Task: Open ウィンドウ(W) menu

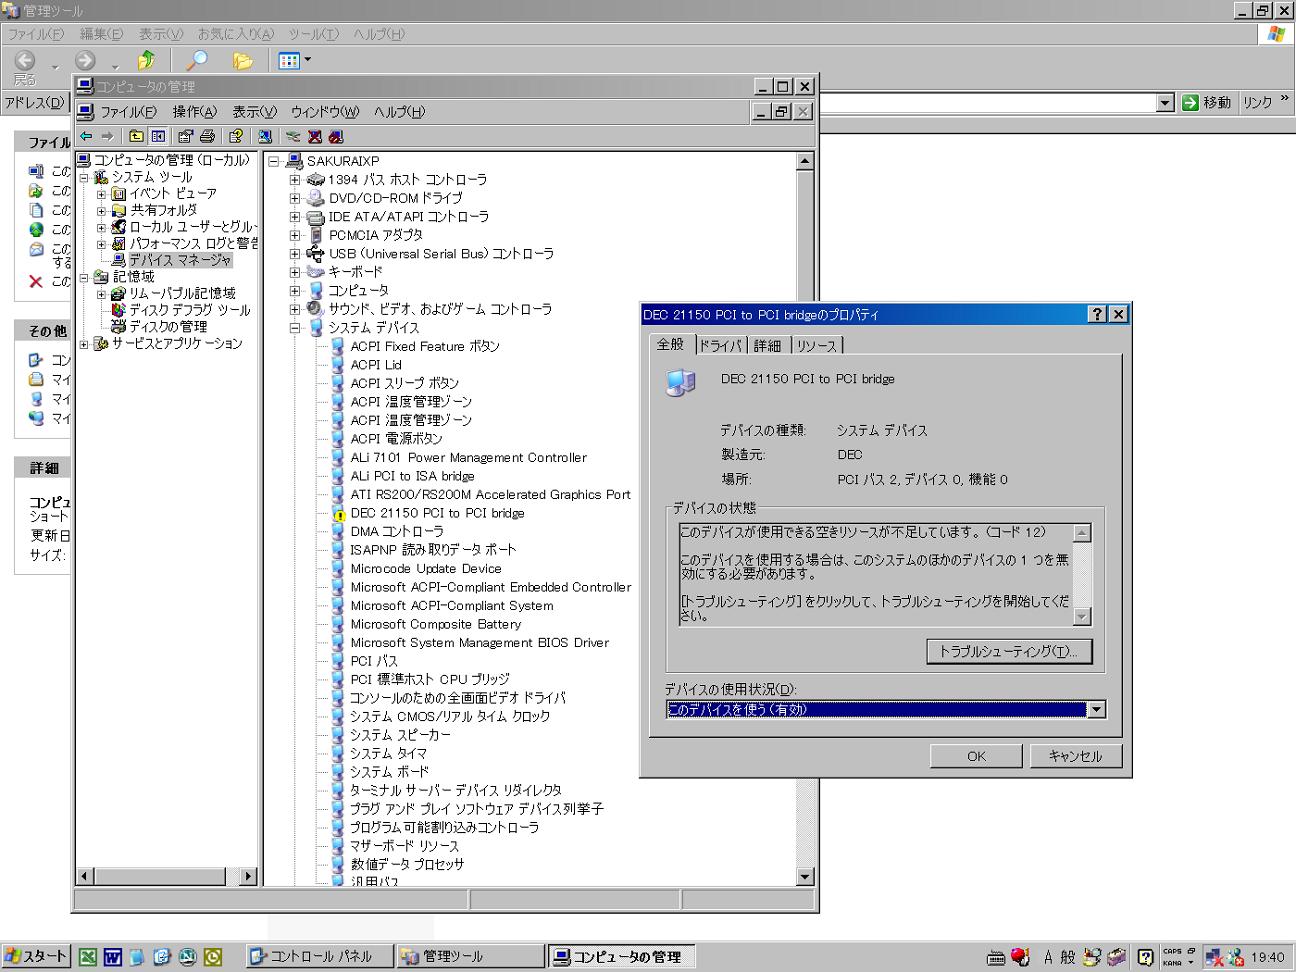Action: (325, 112)
